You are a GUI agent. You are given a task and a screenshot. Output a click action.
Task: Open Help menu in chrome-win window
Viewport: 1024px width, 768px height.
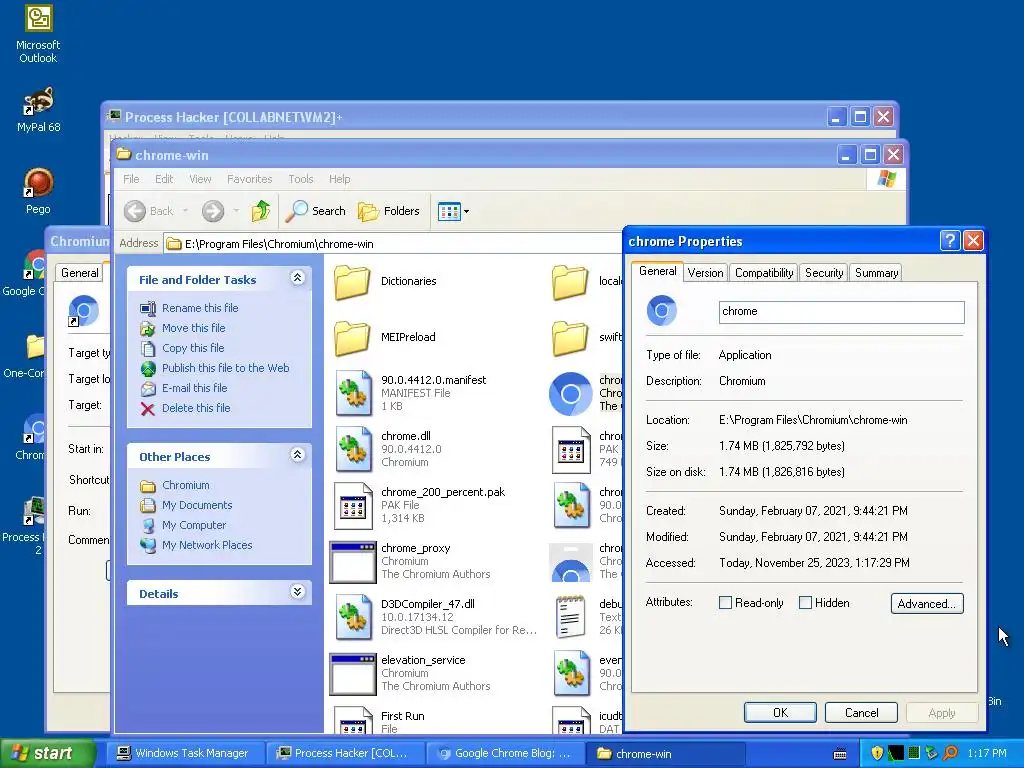pos(339,179)
